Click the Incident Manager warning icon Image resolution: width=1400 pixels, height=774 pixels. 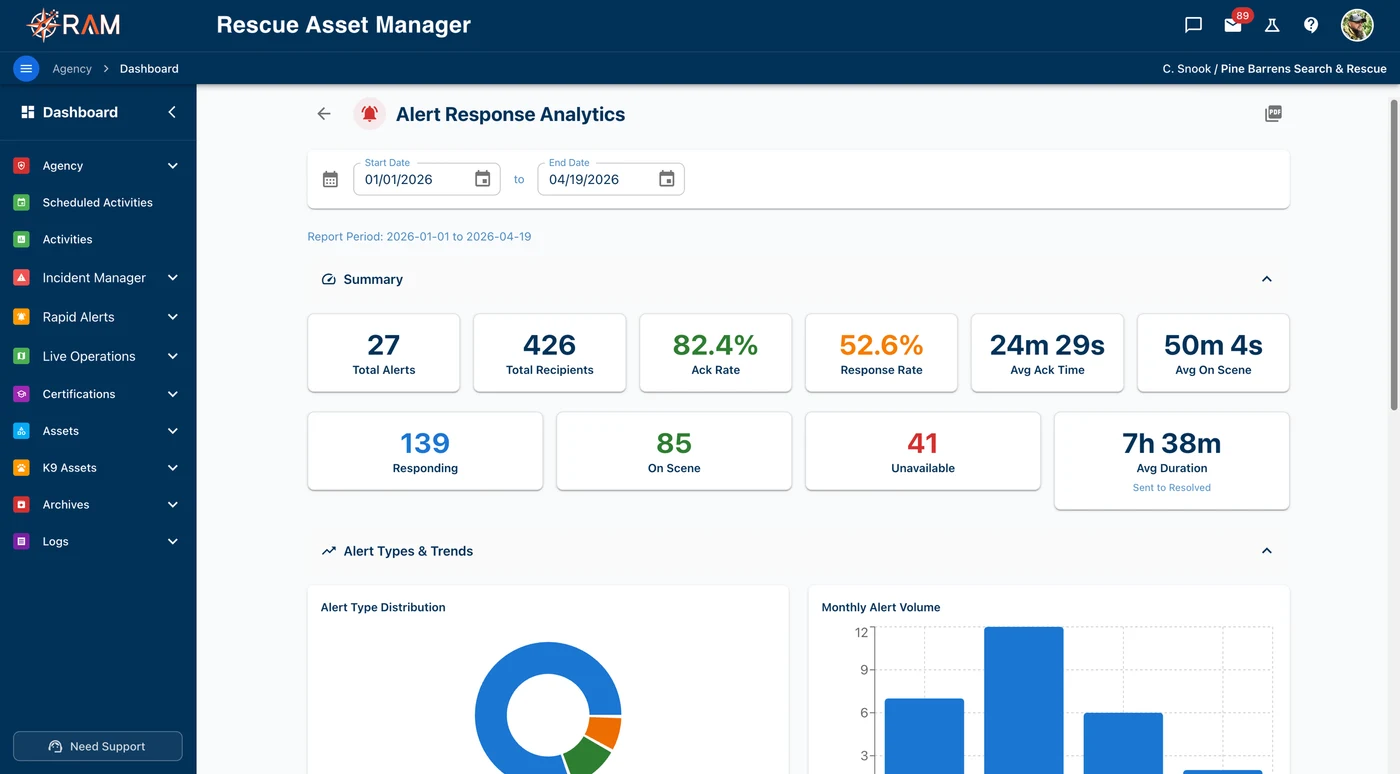click(x=21, y=278)
